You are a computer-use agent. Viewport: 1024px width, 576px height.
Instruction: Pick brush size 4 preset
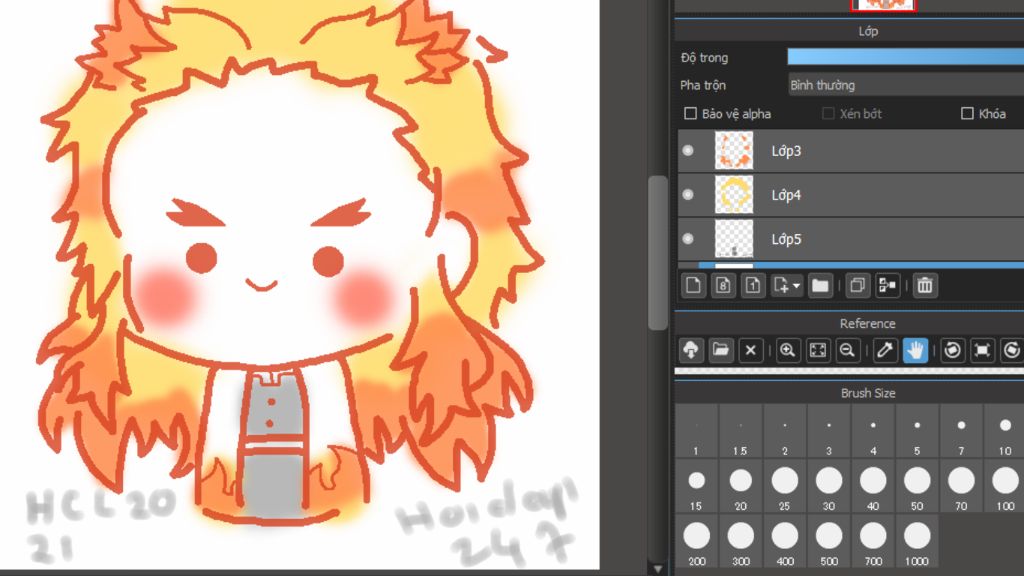873,431
